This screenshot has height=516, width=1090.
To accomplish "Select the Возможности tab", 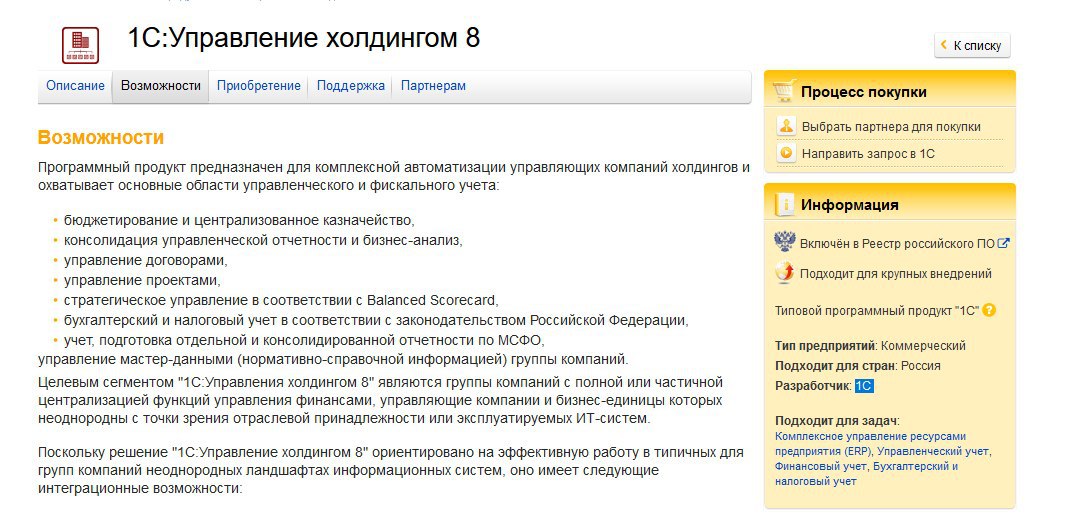I will point(161,86).
